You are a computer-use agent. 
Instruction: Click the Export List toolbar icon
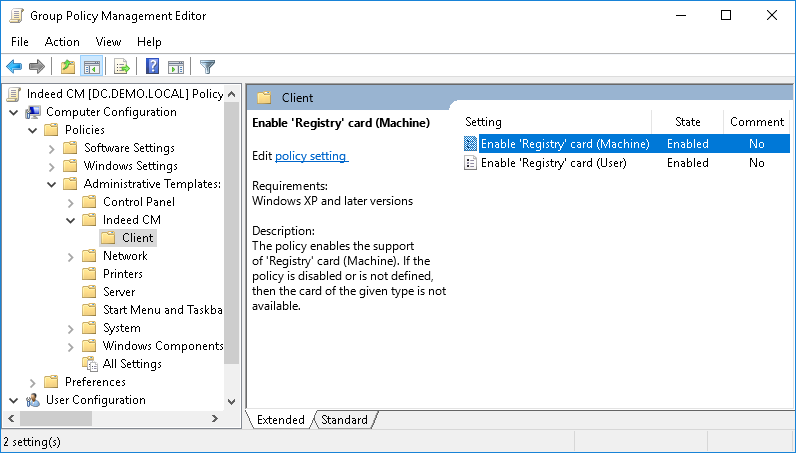tap(122, 67)
